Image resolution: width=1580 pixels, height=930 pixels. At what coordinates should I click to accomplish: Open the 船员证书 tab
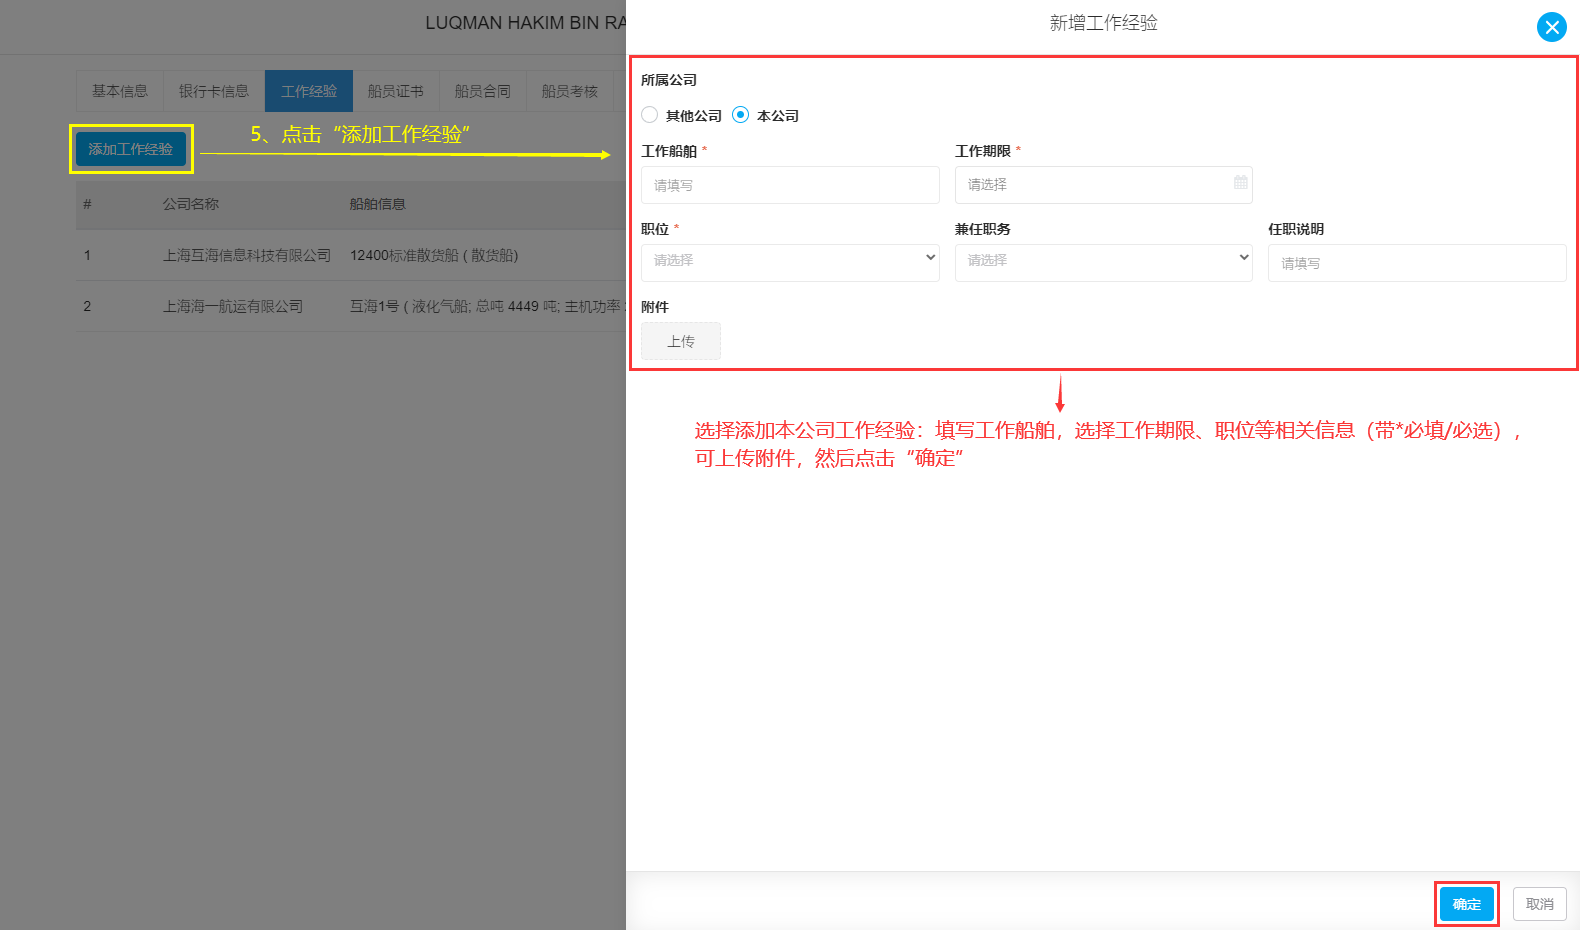(x=396, y=91)
